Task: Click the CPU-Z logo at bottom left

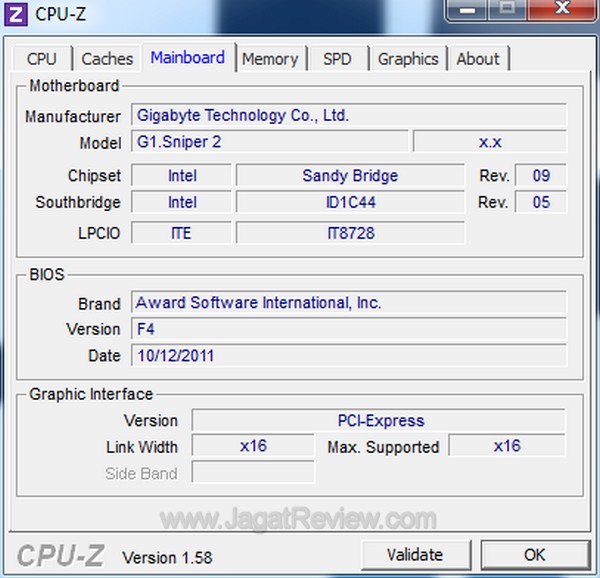Action: click(x=60, y=555)
